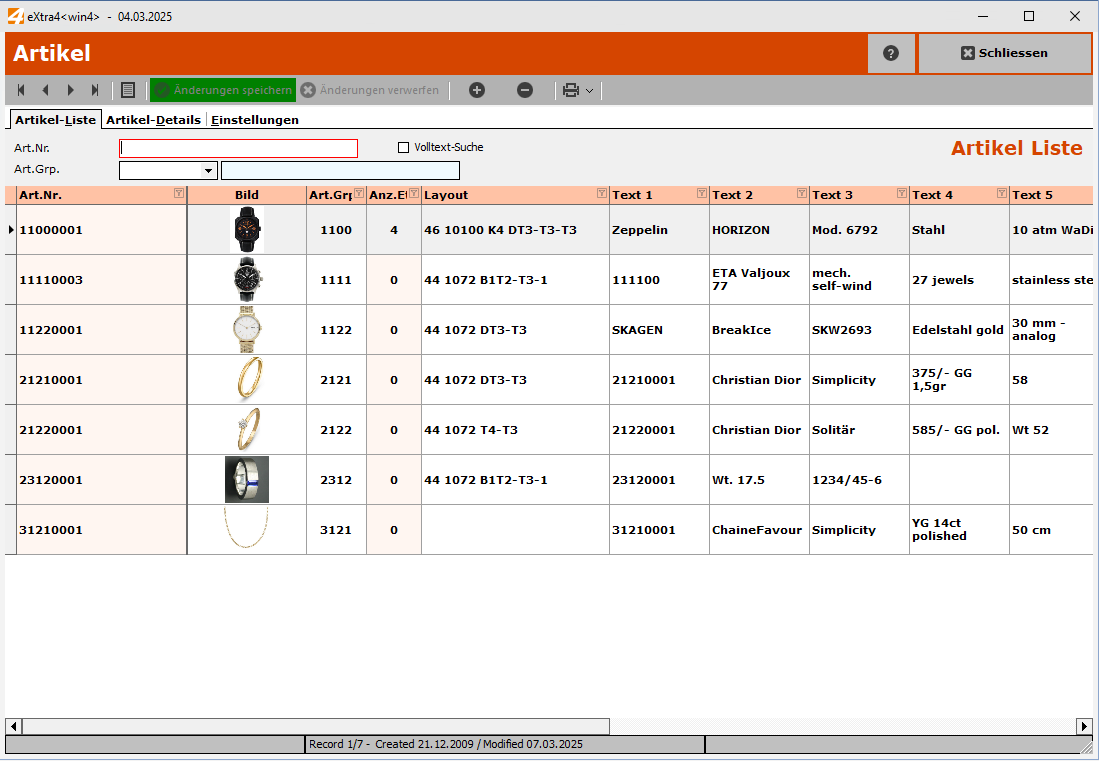Open the Art.Nr. column filter

click(178, 194)
